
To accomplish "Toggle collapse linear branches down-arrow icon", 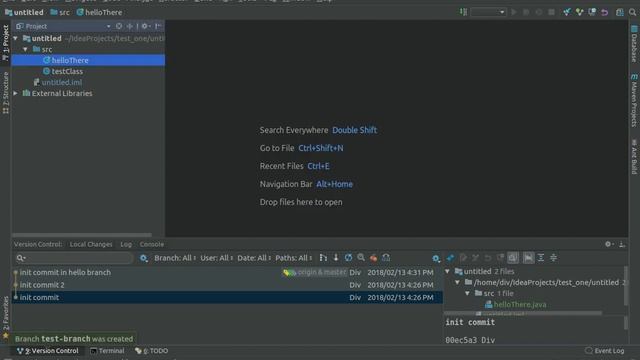I will pos(336,258).
